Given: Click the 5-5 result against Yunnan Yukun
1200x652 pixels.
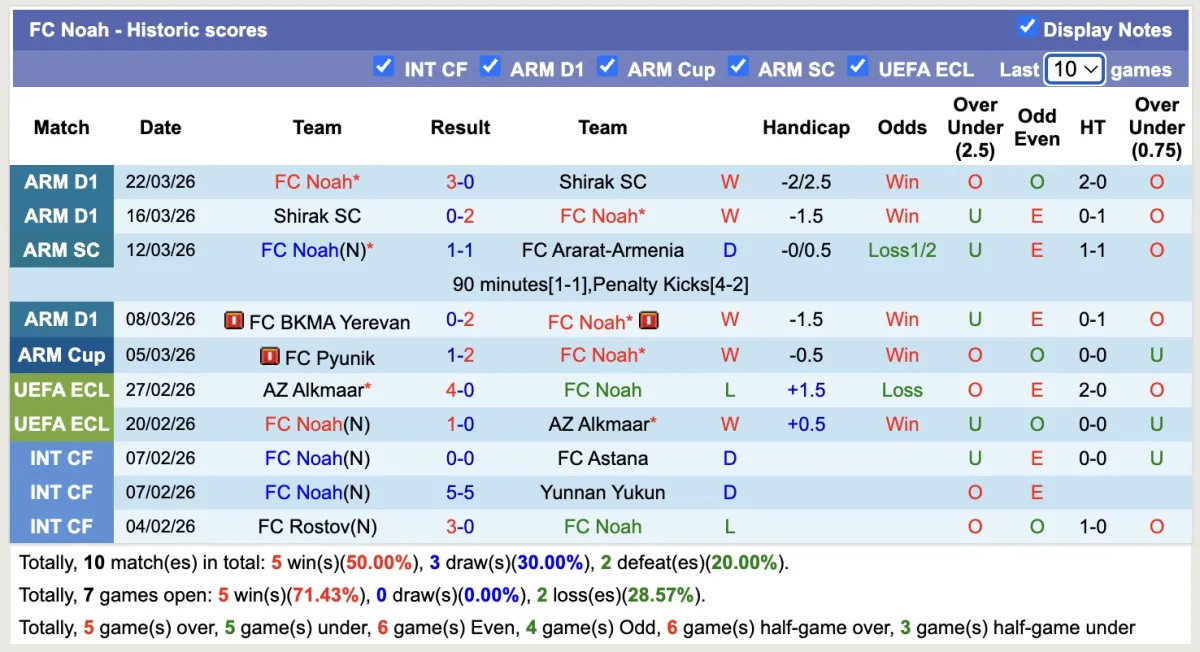Looking at the screenshot, I should [460, 492].
